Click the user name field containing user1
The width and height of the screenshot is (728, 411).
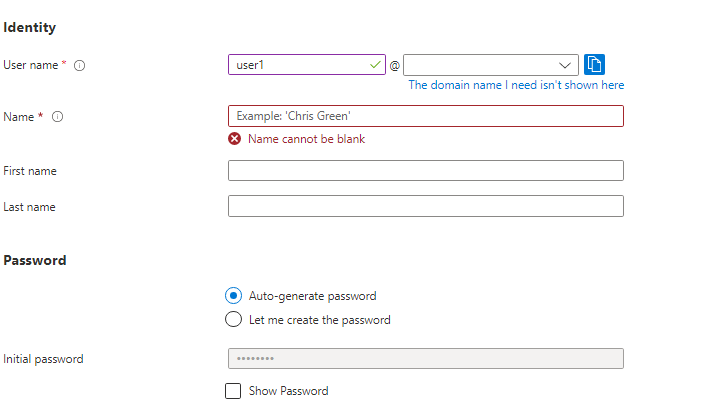(298, 65)
